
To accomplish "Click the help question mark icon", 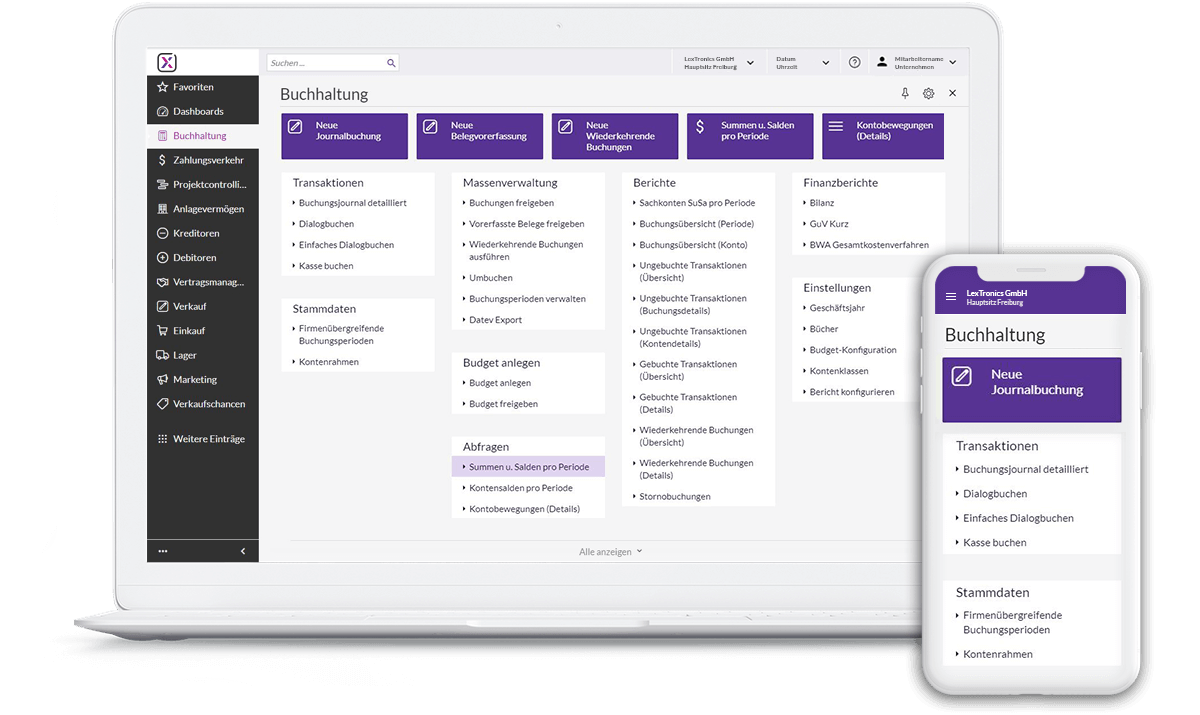I will click(x=854, y=62).
